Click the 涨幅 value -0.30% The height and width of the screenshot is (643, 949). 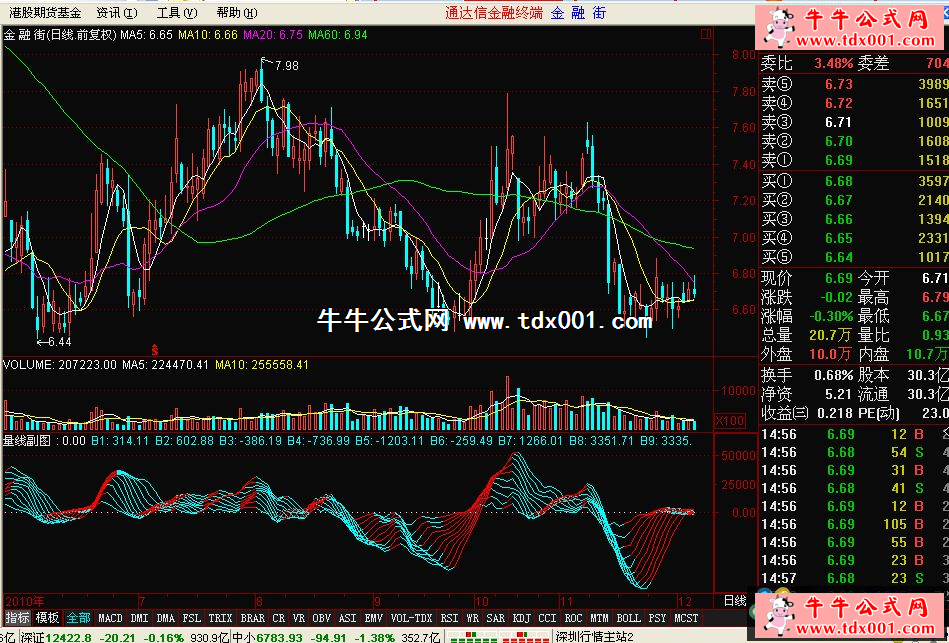831,316
